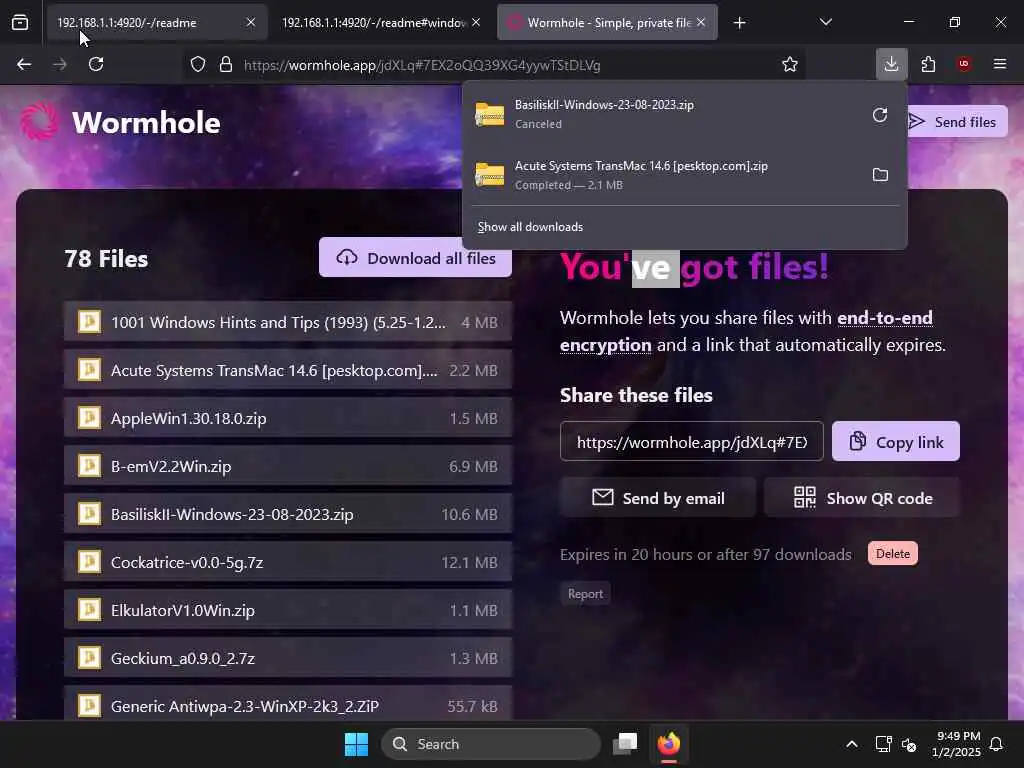This screenshot has width=1024, height=768.
Task: Click the taskbar Search box
Action: point(490,744)
